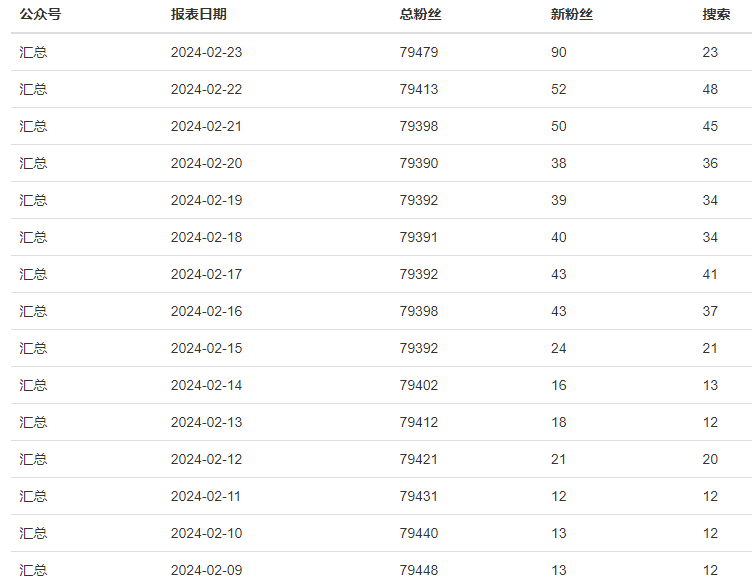Click the 搜索 column header
Screen dimensions: 752x588
[716, 14]
